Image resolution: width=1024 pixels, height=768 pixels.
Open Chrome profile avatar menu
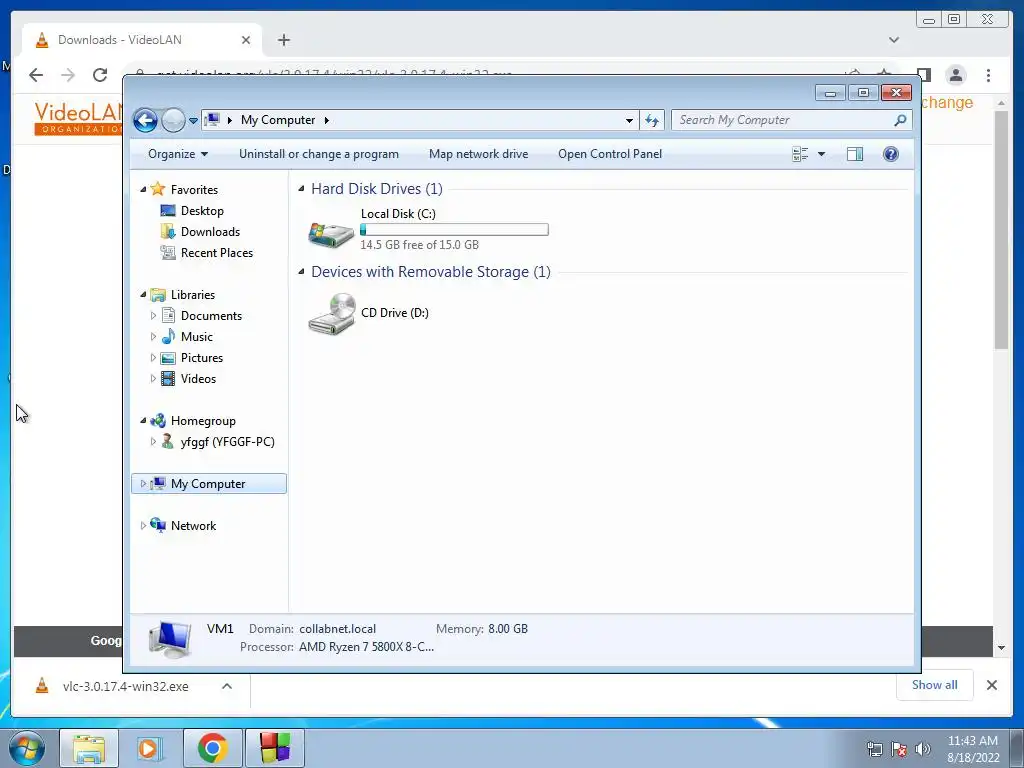point(956,75)
